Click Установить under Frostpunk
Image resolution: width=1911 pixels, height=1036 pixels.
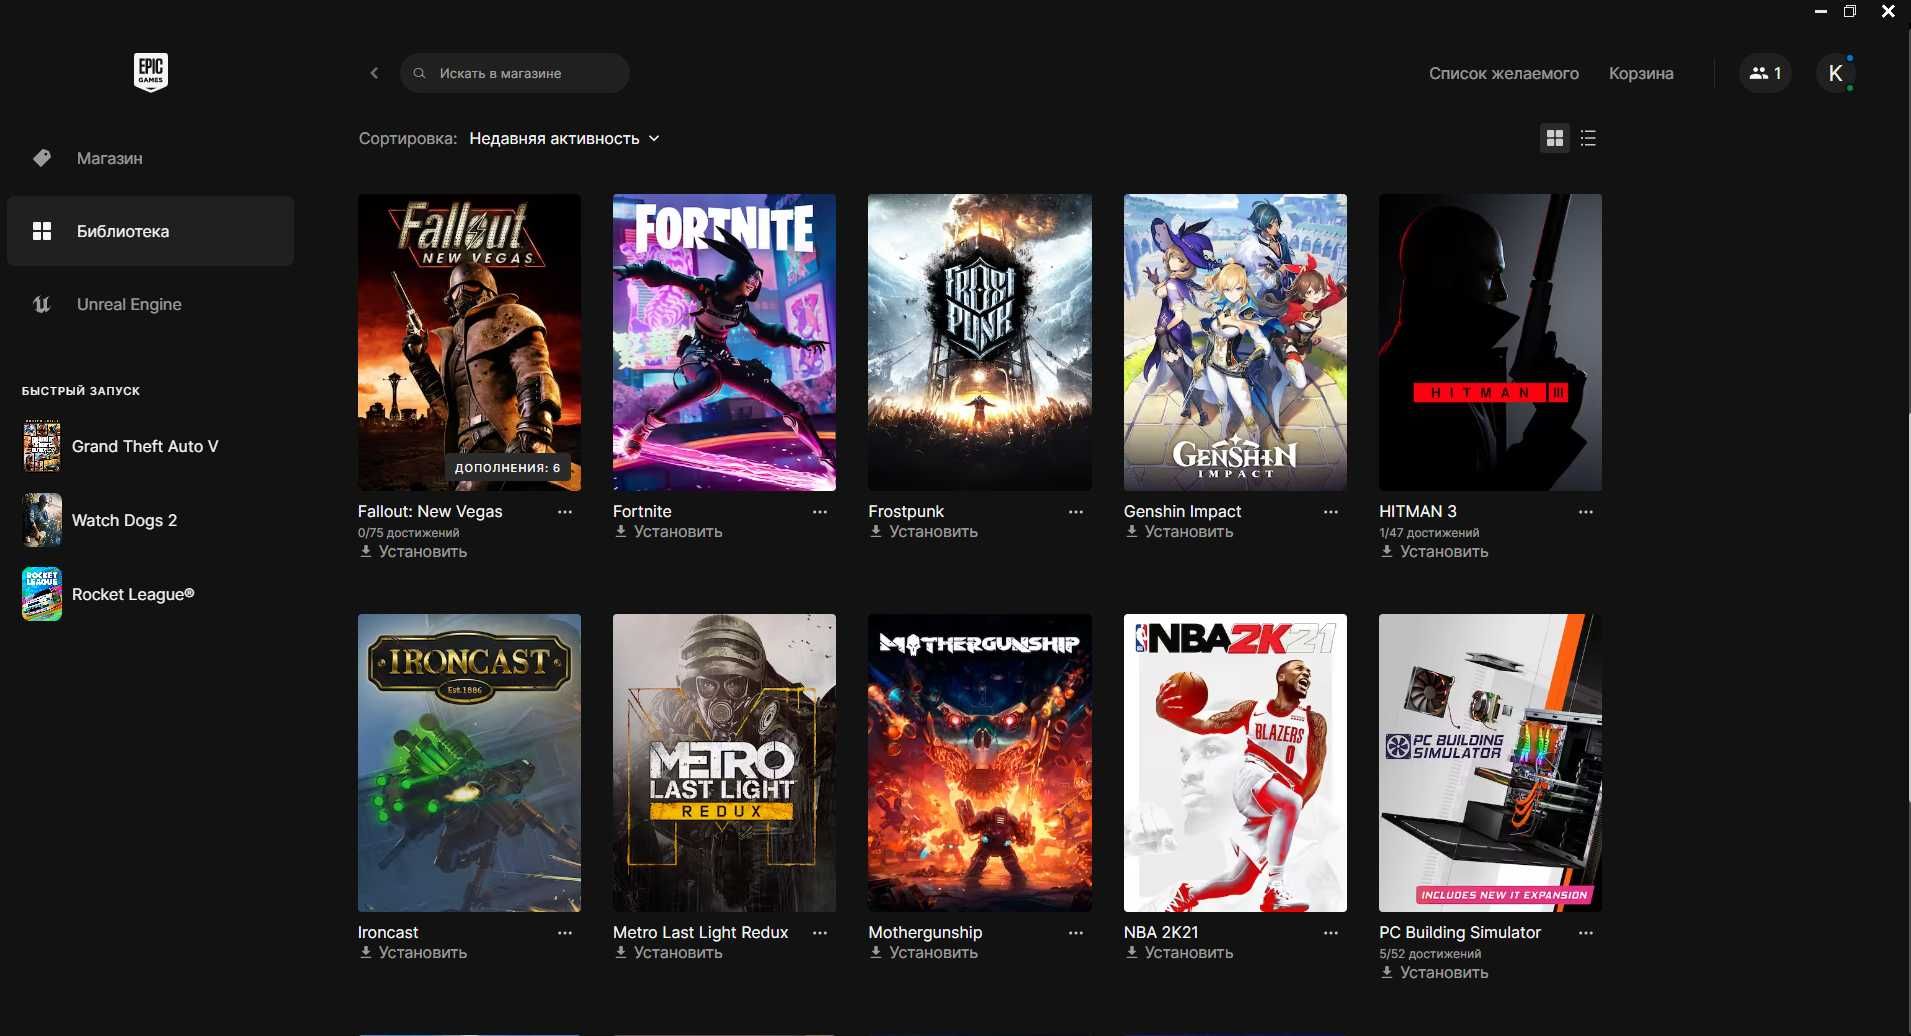click(924, 532)
